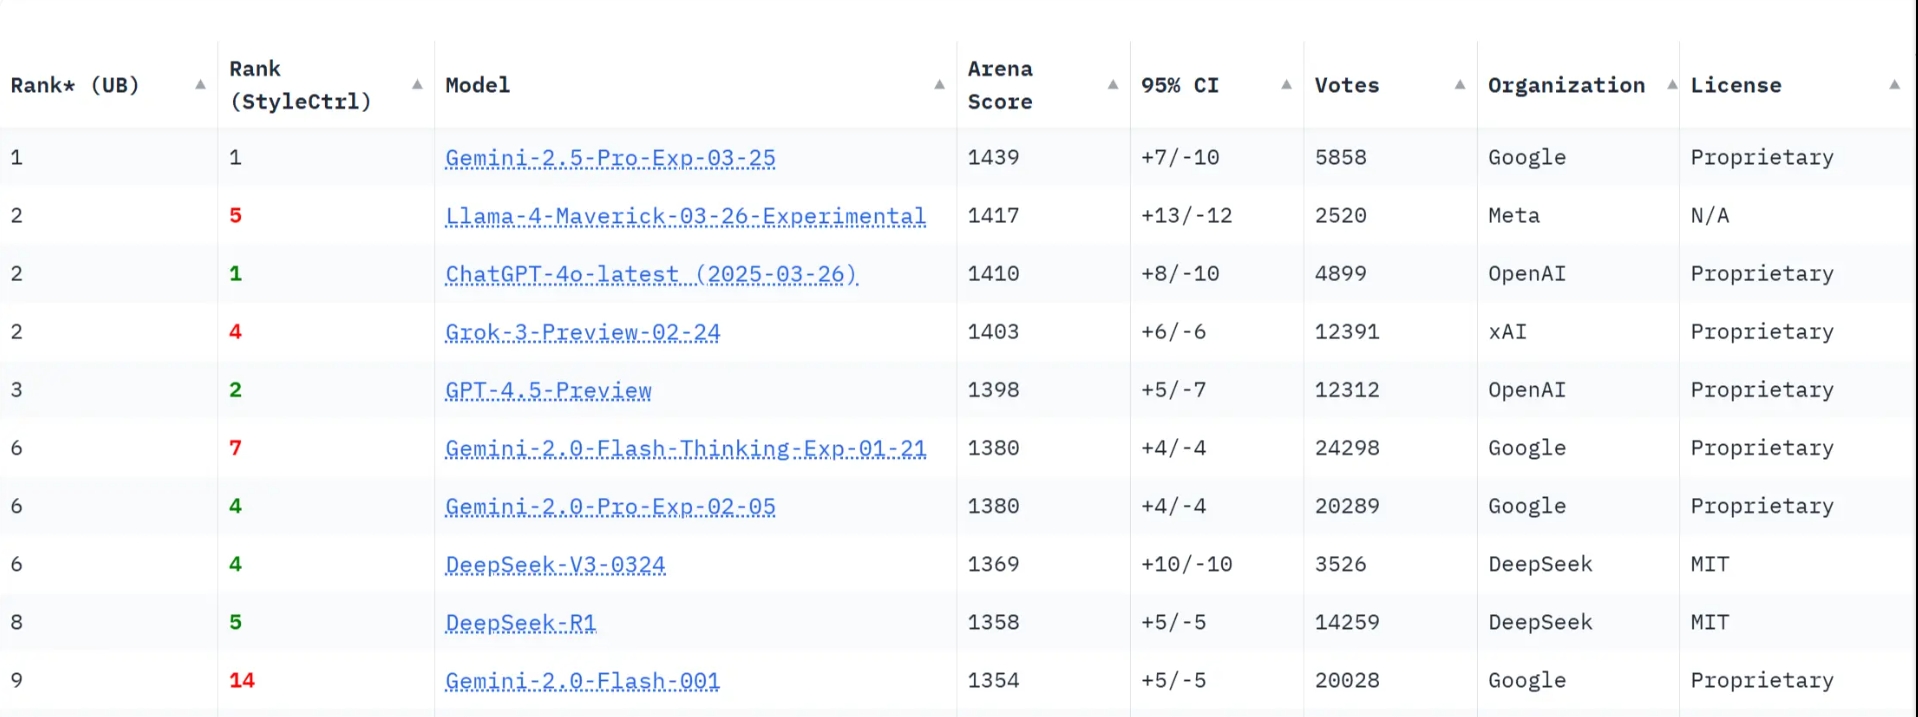
Task: Open Gemini-2.5-Pro-Exp-03-25 model link
Action: coord(610,158)
